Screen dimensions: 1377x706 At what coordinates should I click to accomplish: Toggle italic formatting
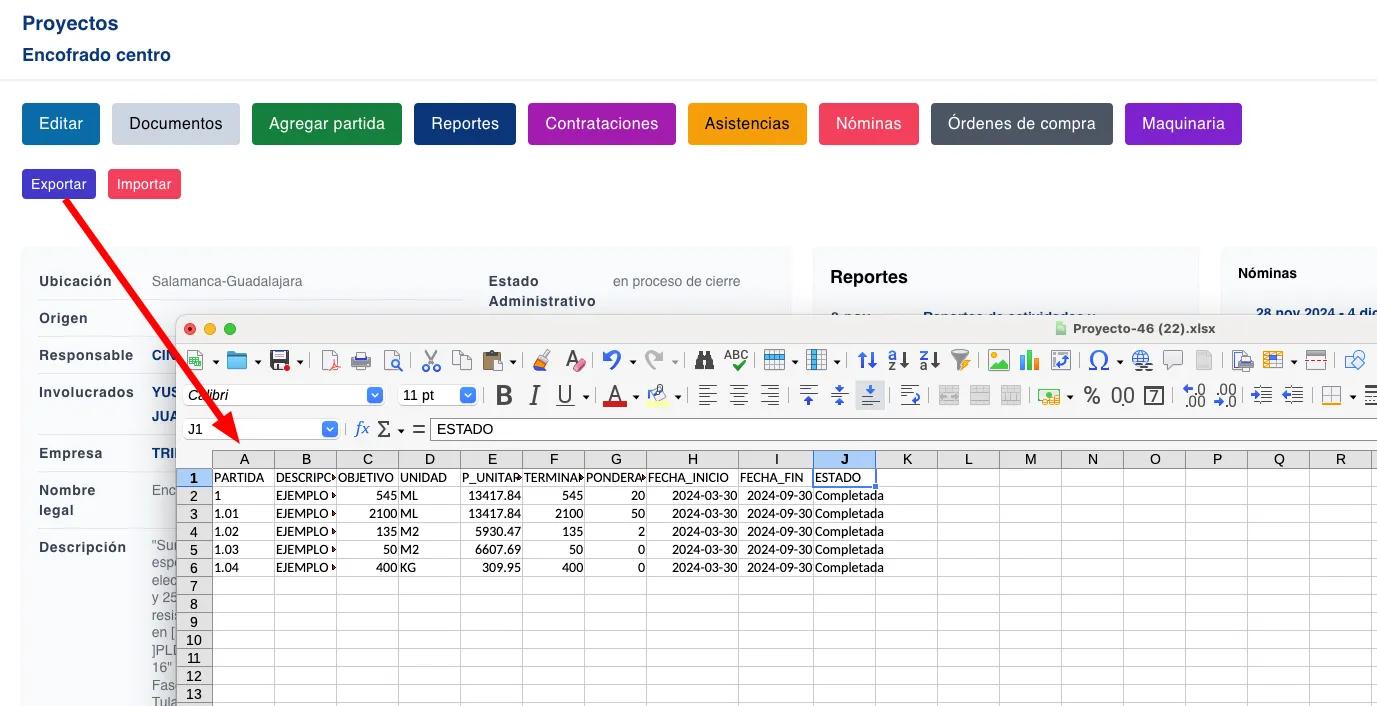point(534,396)
